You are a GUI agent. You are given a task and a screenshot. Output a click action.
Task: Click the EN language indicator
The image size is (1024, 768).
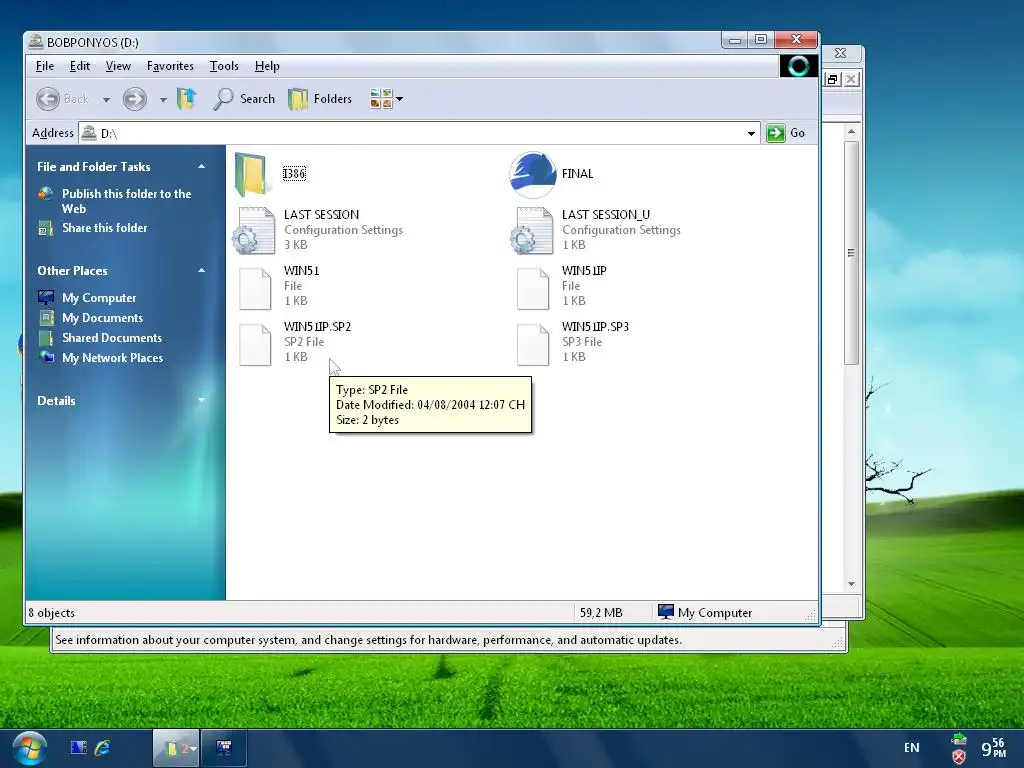click(x=912, y=748)
